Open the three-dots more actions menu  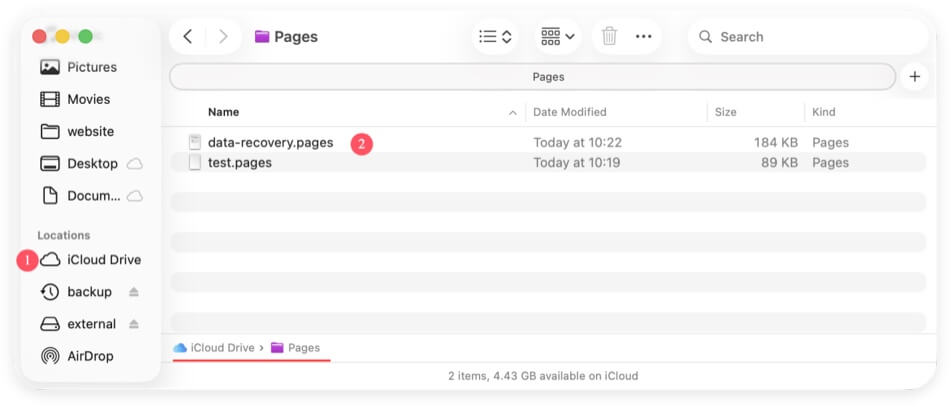coord(644,36)
